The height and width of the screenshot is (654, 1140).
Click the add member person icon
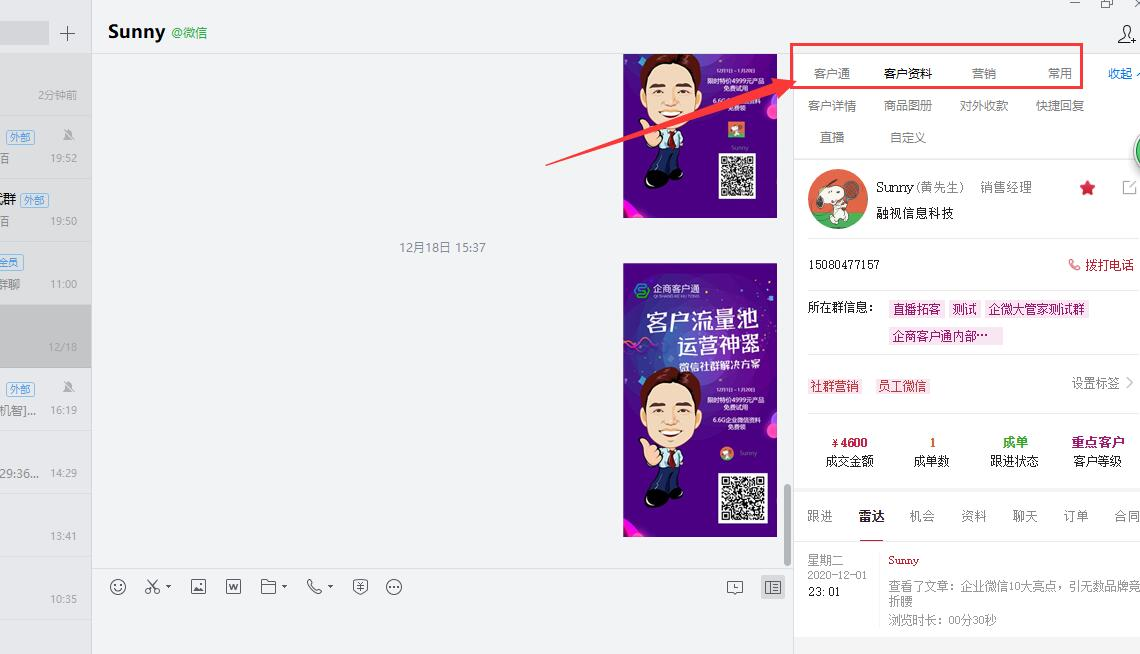coord(1126,33)
